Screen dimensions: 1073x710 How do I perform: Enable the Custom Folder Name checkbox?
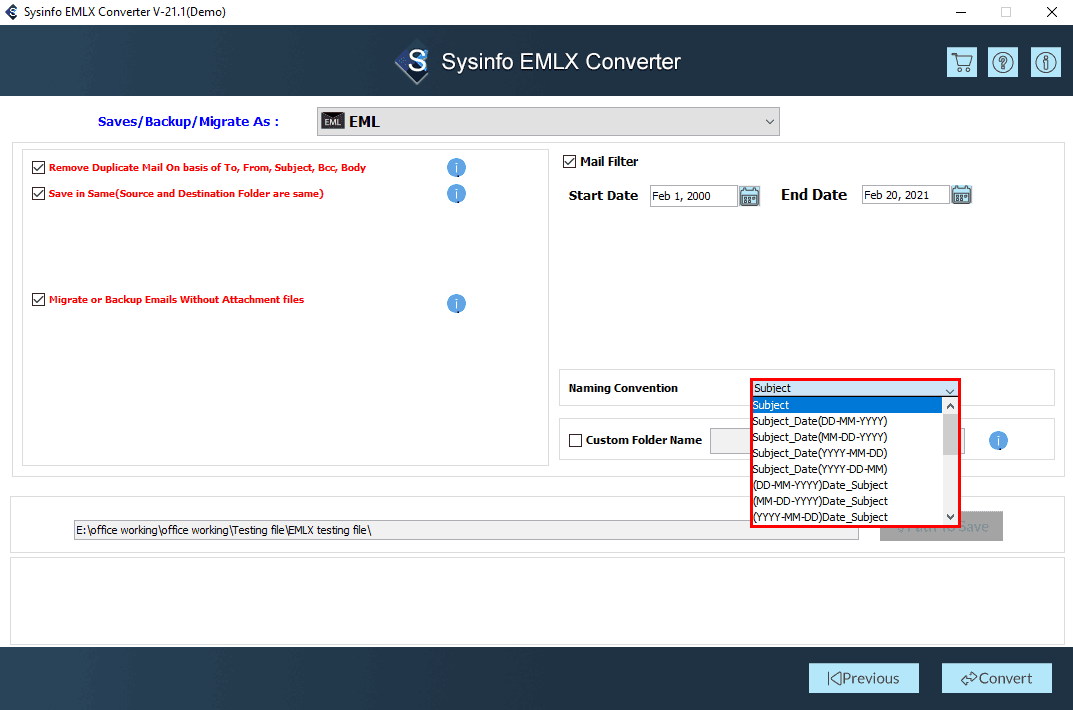(576, 441)
